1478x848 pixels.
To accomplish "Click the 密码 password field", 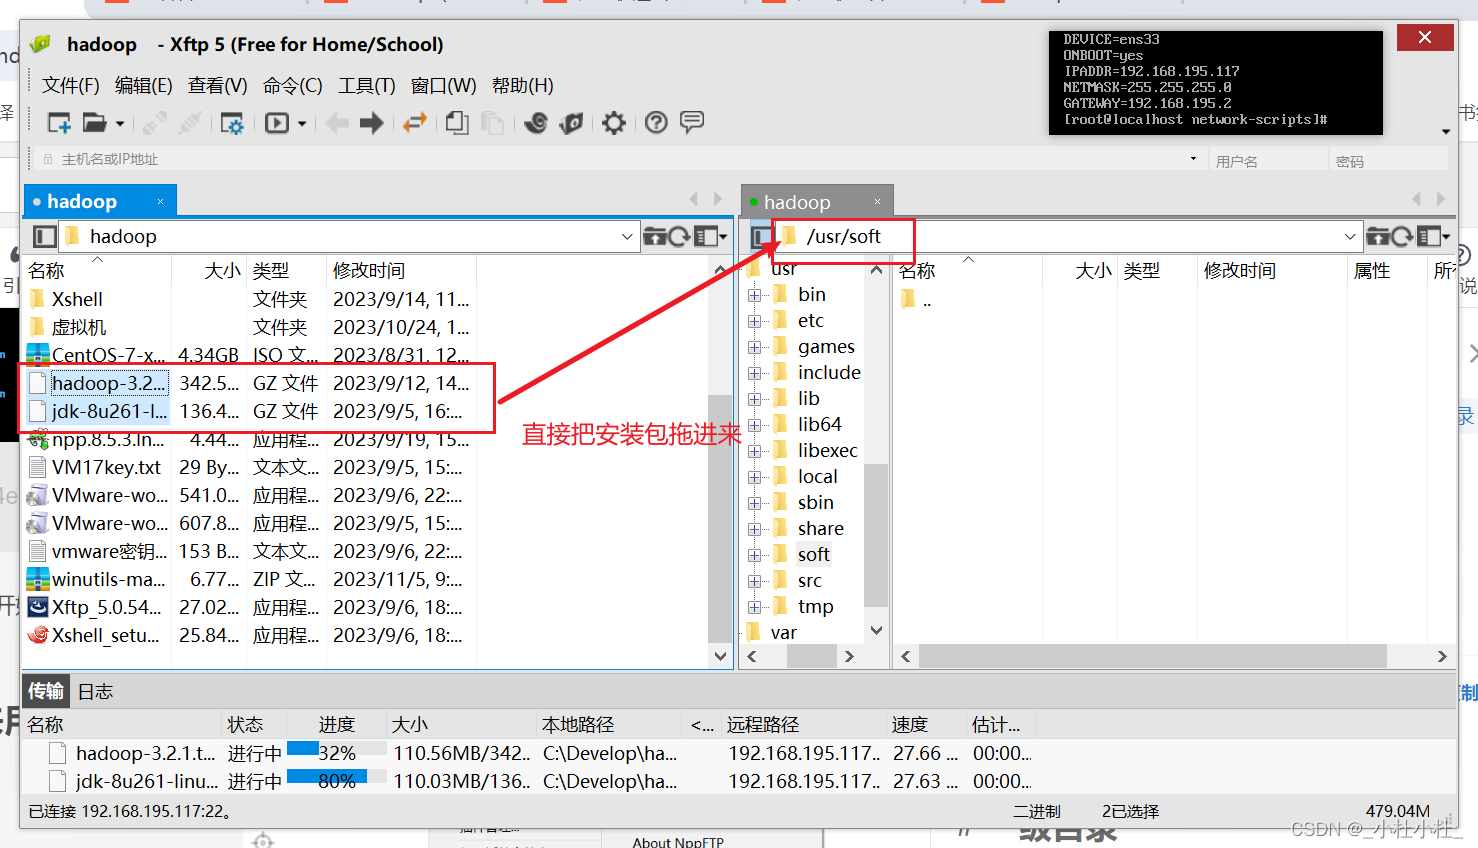I will click(x=1388, y=160).
